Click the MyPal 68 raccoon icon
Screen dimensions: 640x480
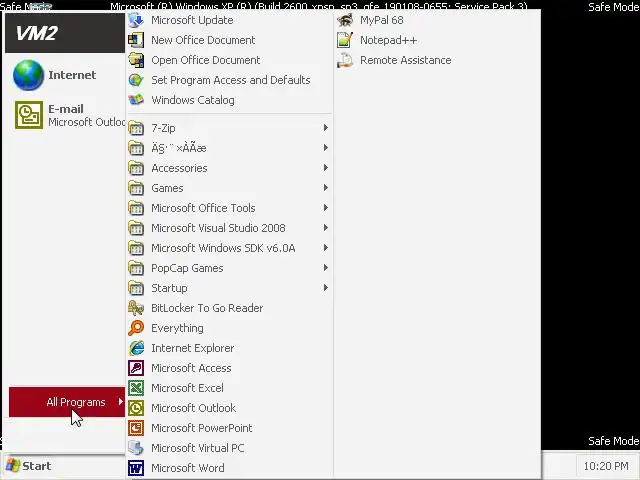[345, 20]
